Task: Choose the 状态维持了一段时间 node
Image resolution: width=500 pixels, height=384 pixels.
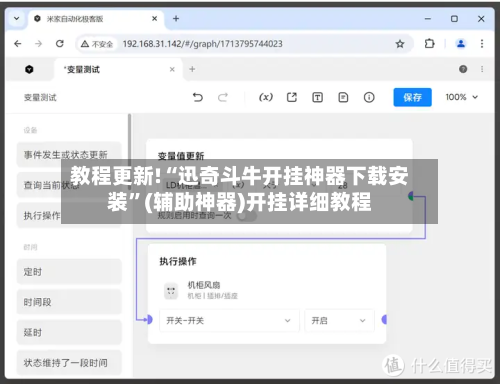Action: 69,363
